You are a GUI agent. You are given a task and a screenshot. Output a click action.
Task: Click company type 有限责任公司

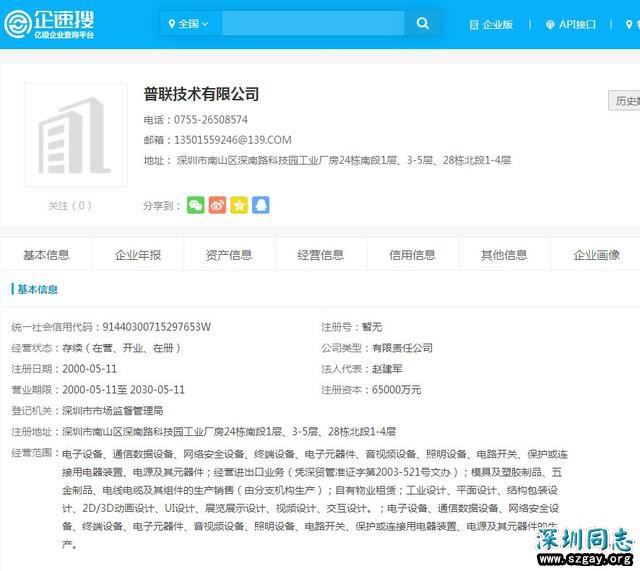tap(402, 348)
